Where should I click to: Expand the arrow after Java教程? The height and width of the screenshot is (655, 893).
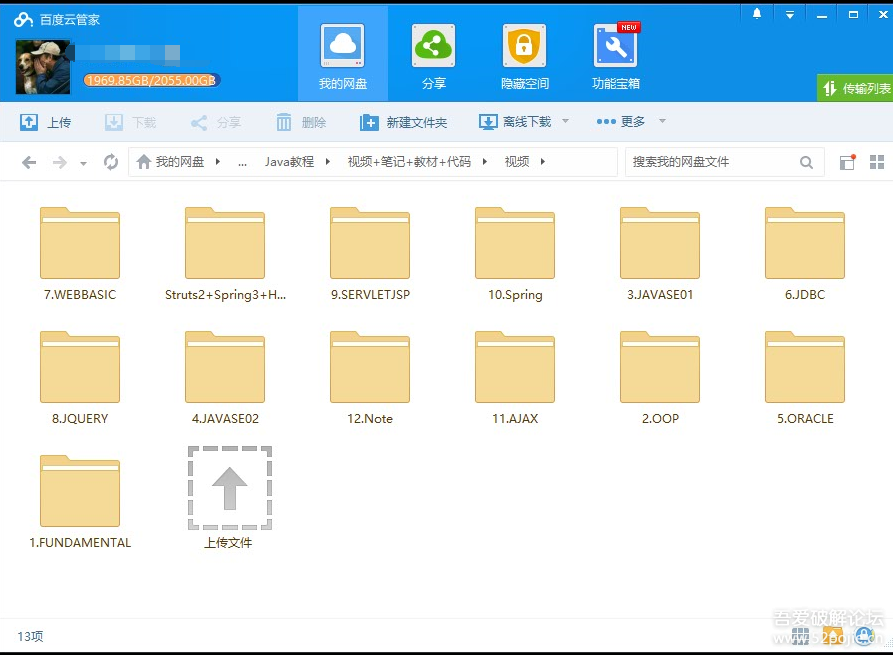pos(327,162)
